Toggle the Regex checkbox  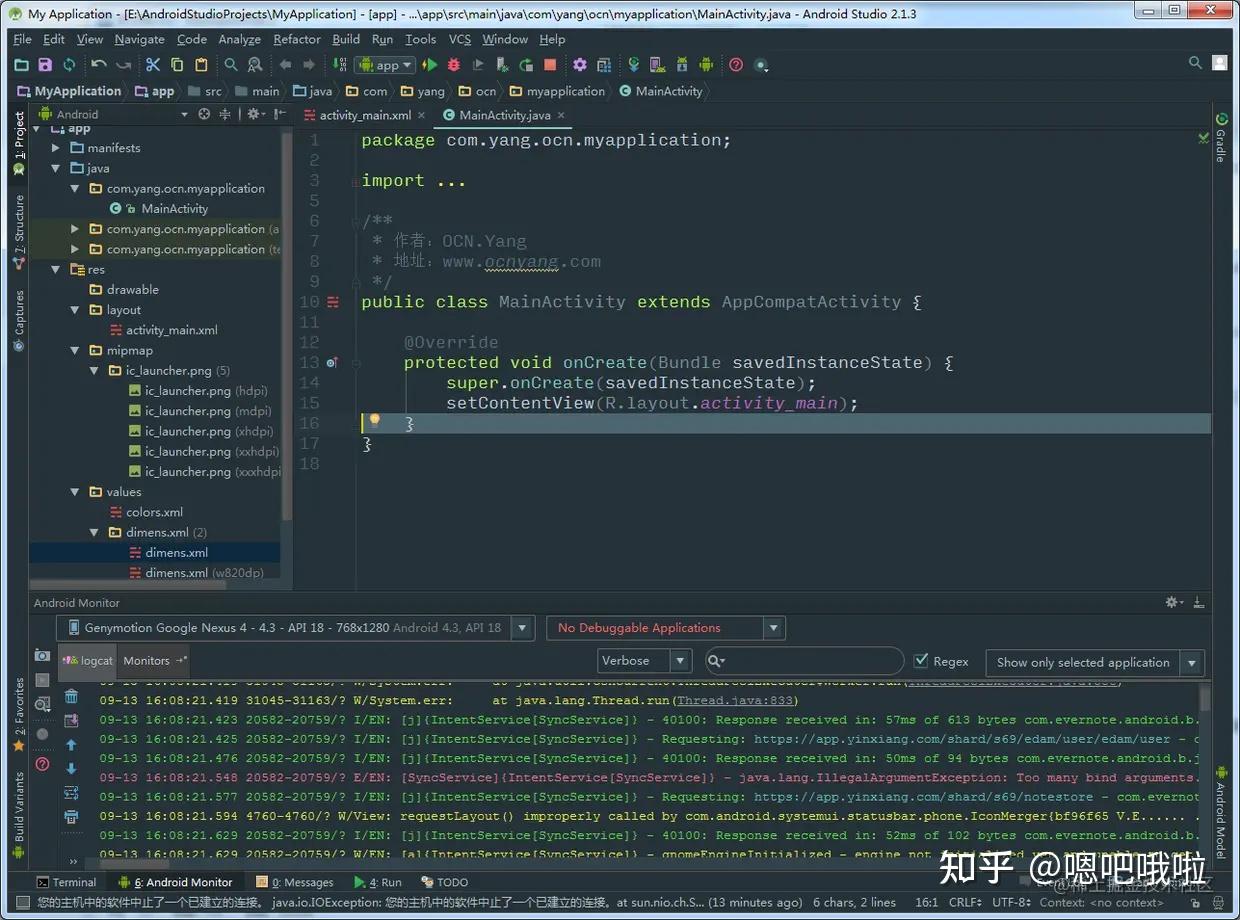coord(922,661)
